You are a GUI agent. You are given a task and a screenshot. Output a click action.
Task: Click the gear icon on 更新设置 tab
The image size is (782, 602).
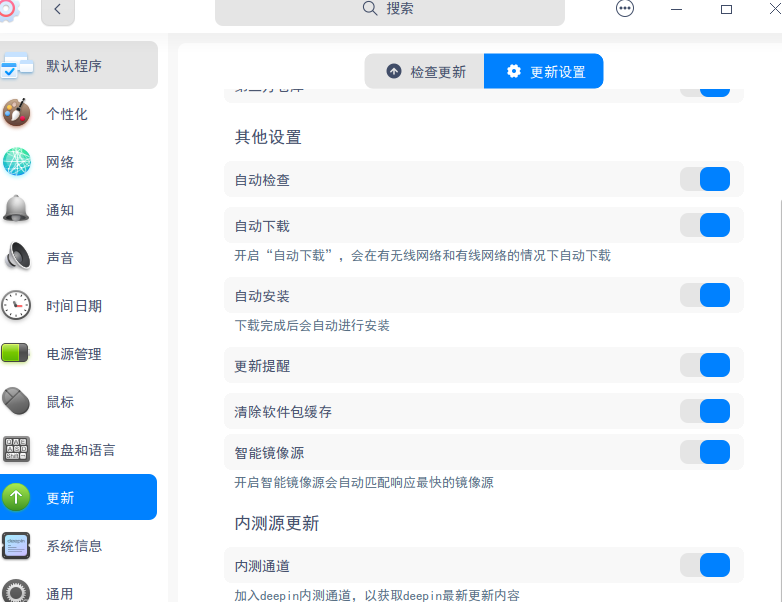tap(514, 71)
